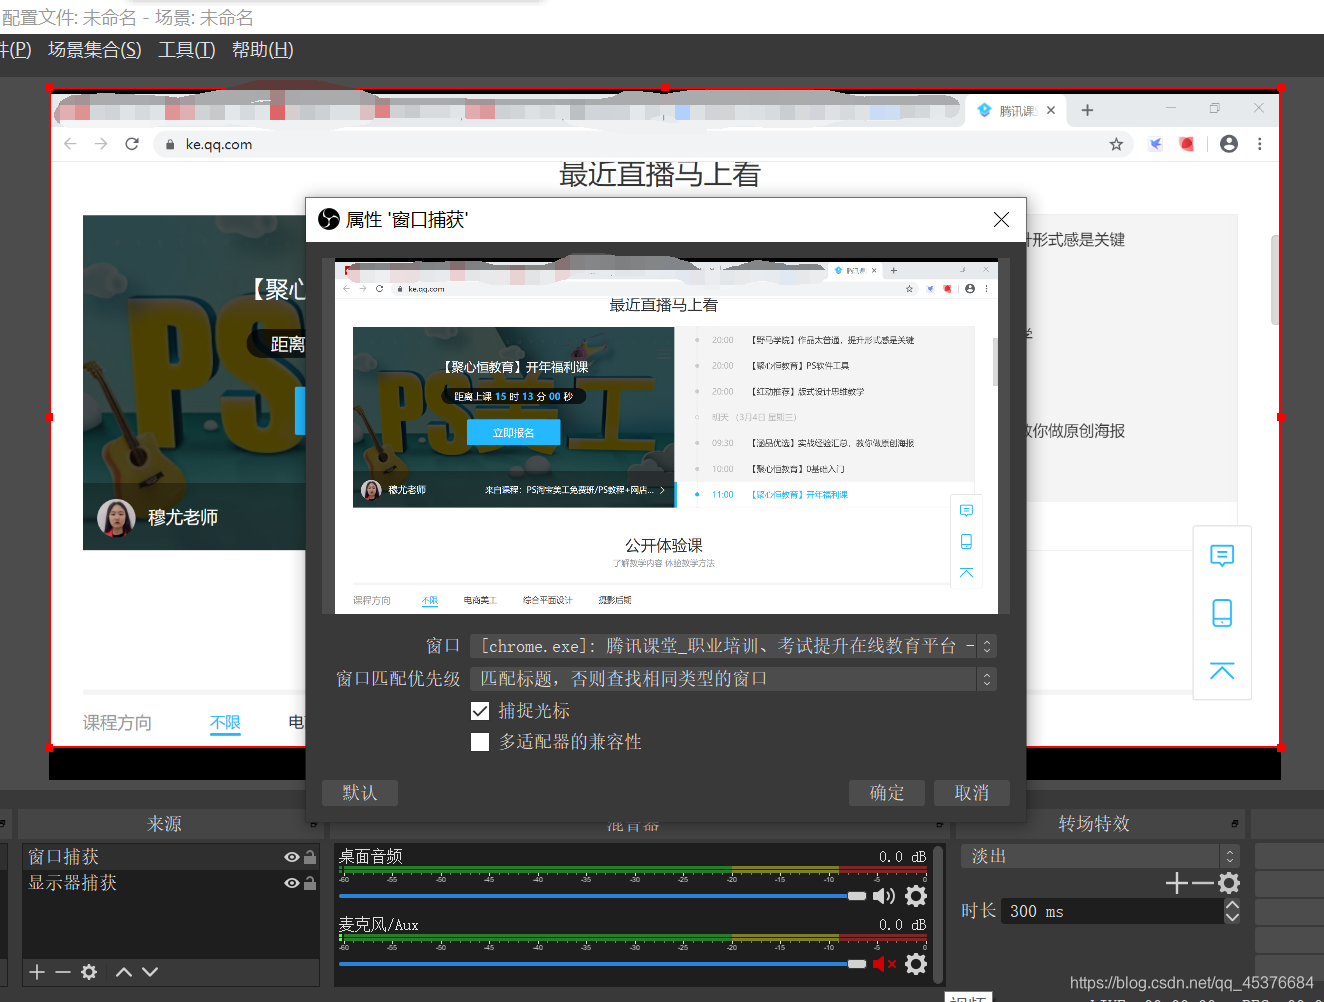The image size is (1324, 1002).
Task: Click the 立即报名 button in dialog preview
Action: pos(514,433)
